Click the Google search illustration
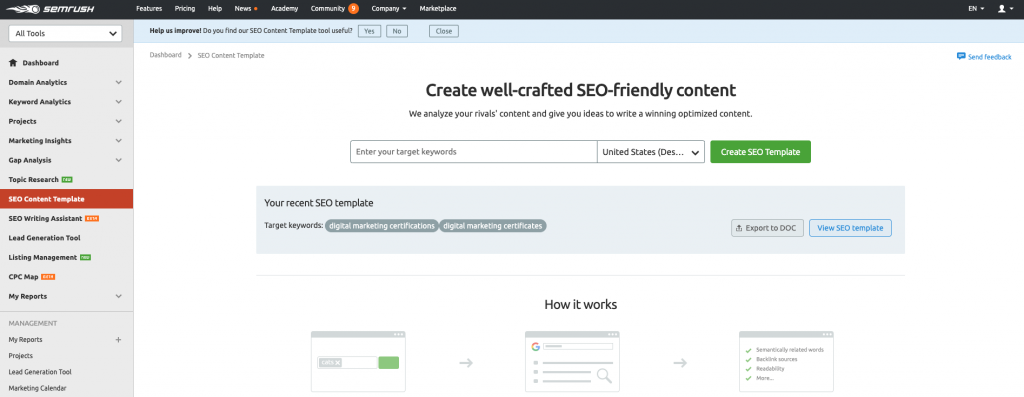1024x397 pixels. (572, 362)
